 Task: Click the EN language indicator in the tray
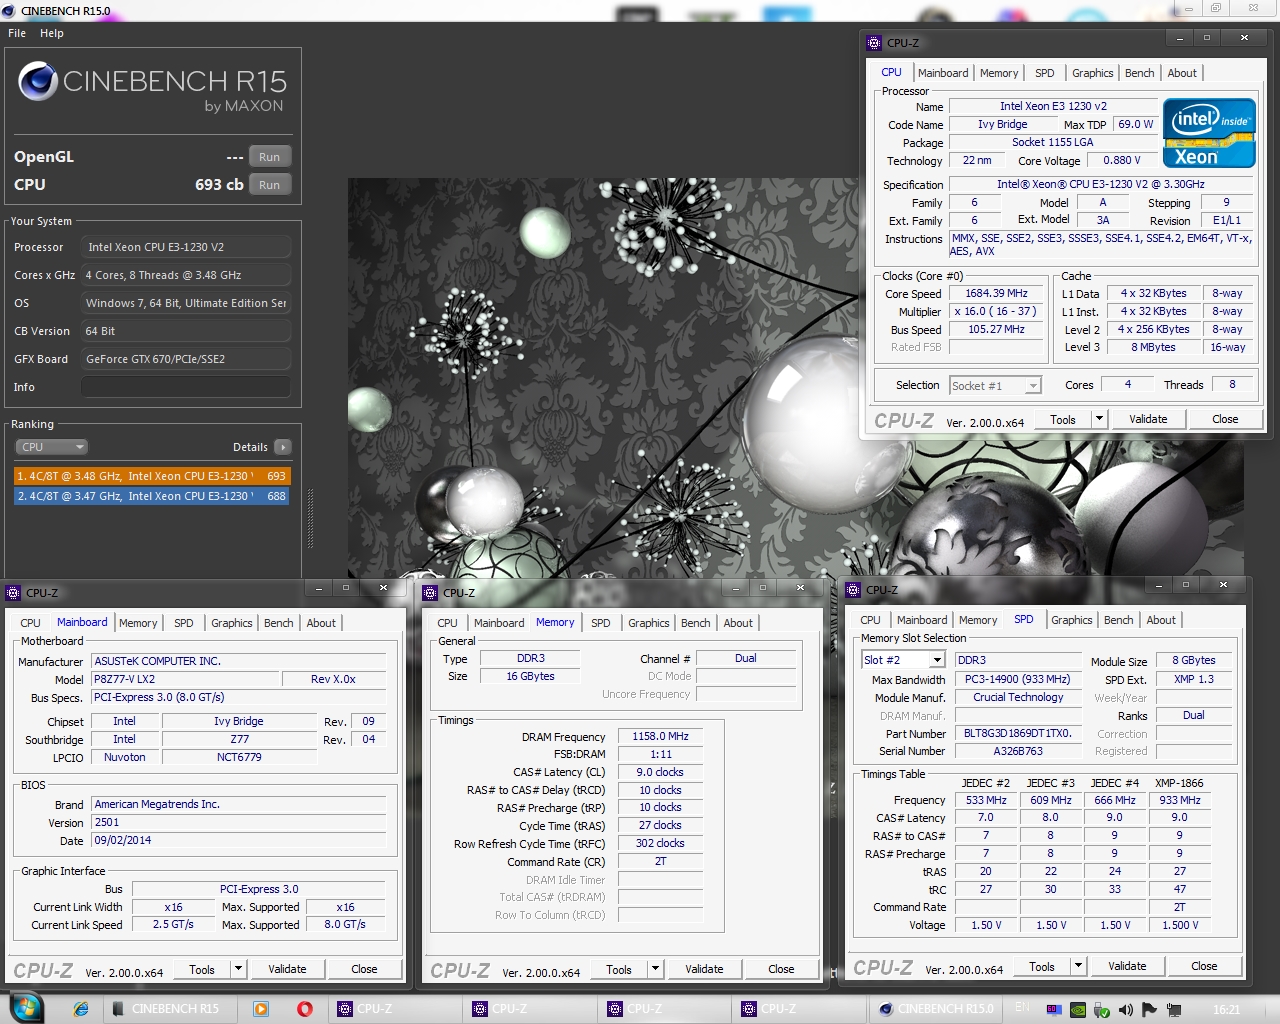(1022, 1007)
